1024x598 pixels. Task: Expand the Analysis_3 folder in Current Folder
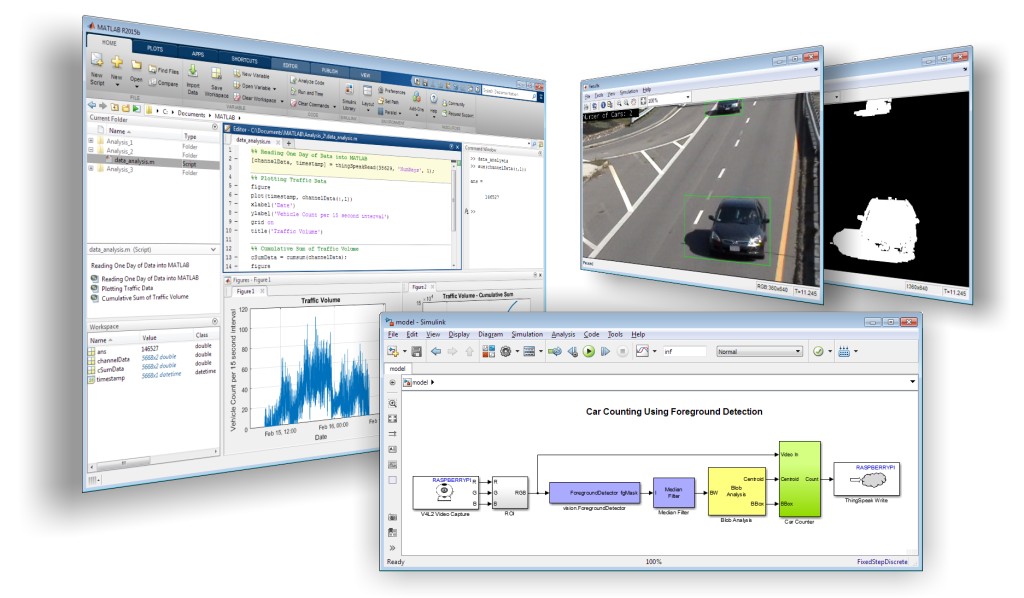[x=91, y=168]
